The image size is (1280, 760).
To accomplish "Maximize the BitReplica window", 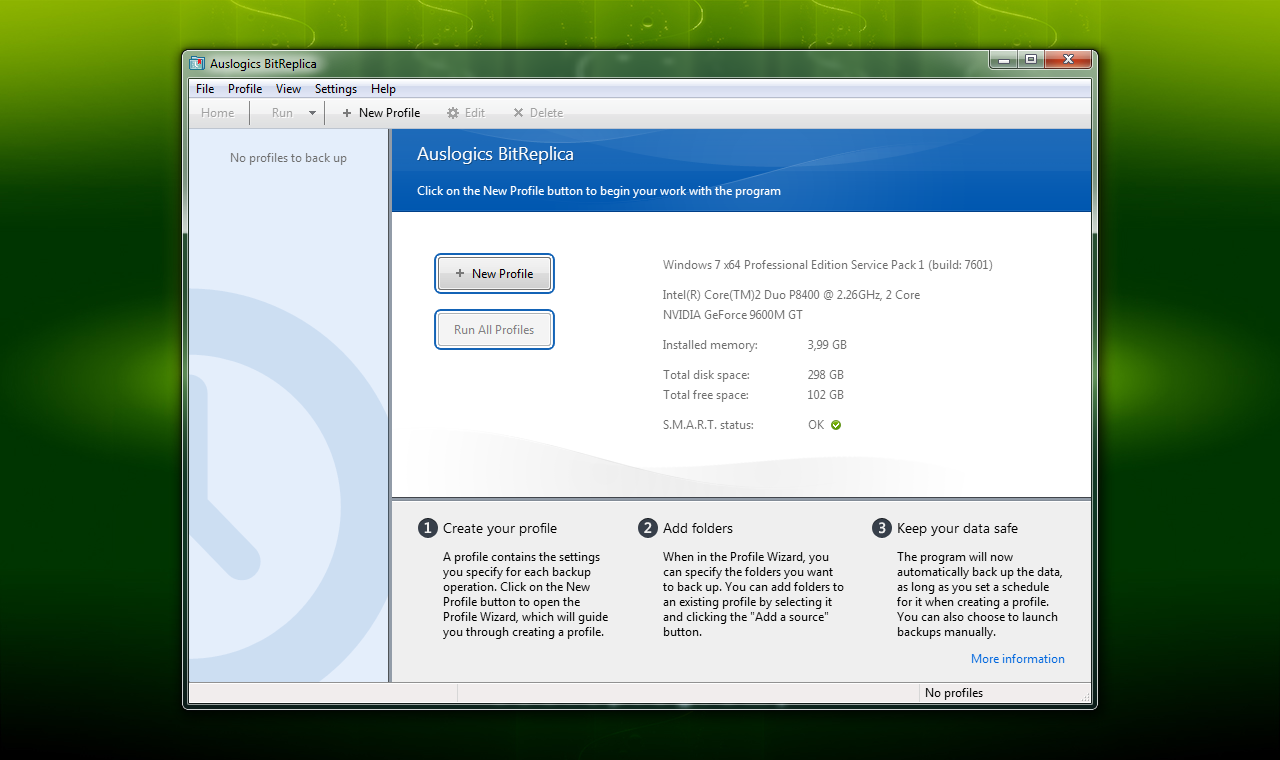I will 1031,59.
